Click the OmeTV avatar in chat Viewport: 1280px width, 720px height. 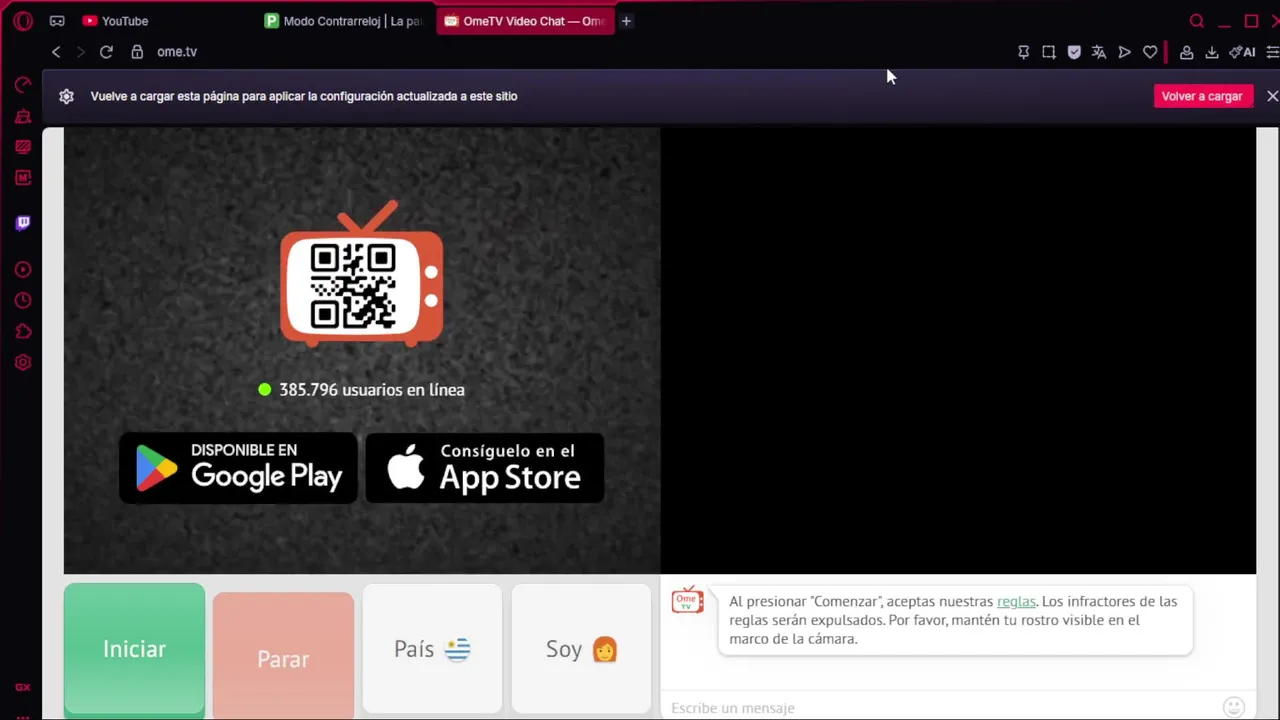pos(687,600)
